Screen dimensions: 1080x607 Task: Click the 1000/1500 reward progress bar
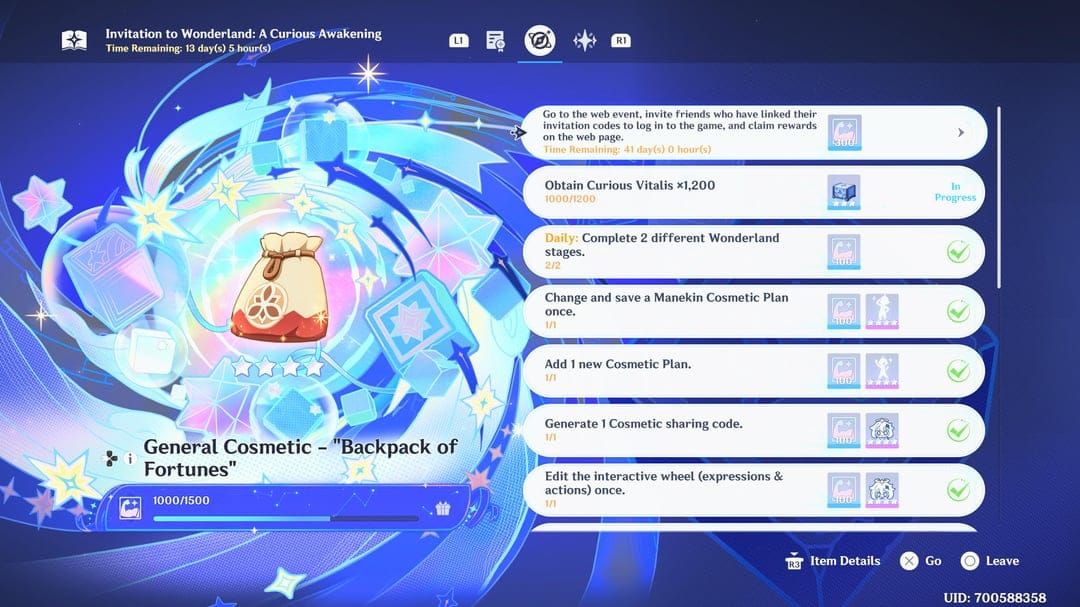click(286, 518)
